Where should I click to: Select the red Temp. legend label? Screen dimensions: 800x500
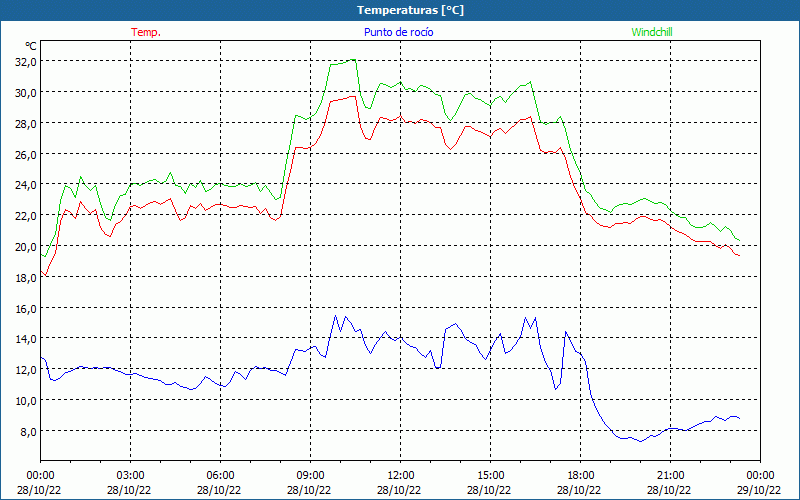coord(146,32)
